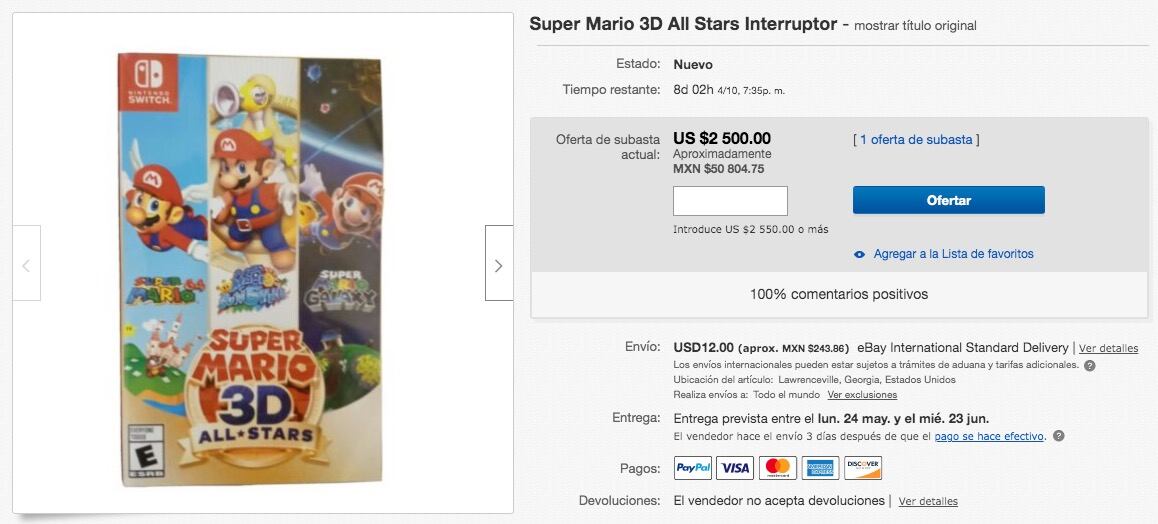Click 'mostrar título original' link
Screen dimensions: 1158x524
(915, 25)
